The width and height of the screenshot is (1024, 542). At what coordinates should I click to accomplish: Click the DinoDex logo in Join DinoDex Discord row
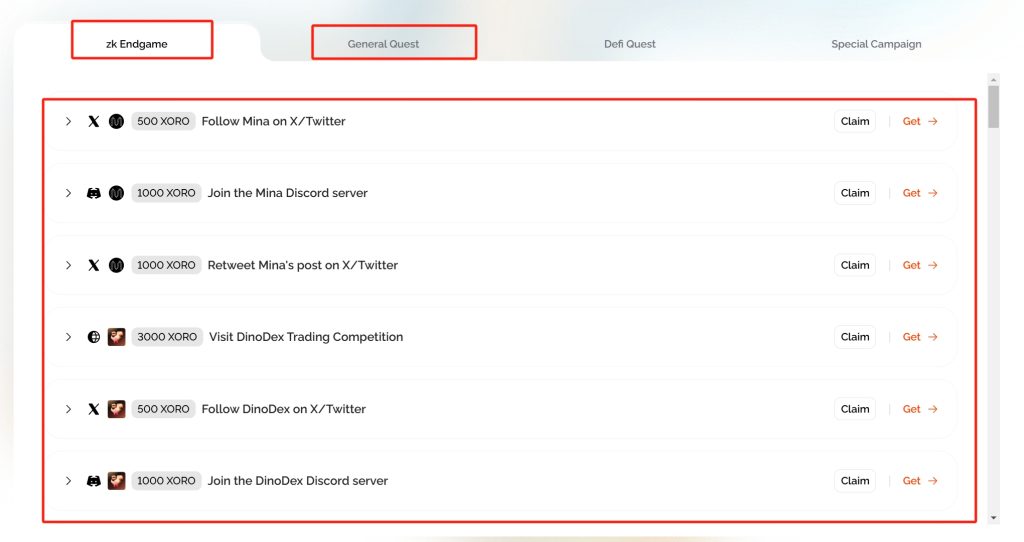[116, 481]
